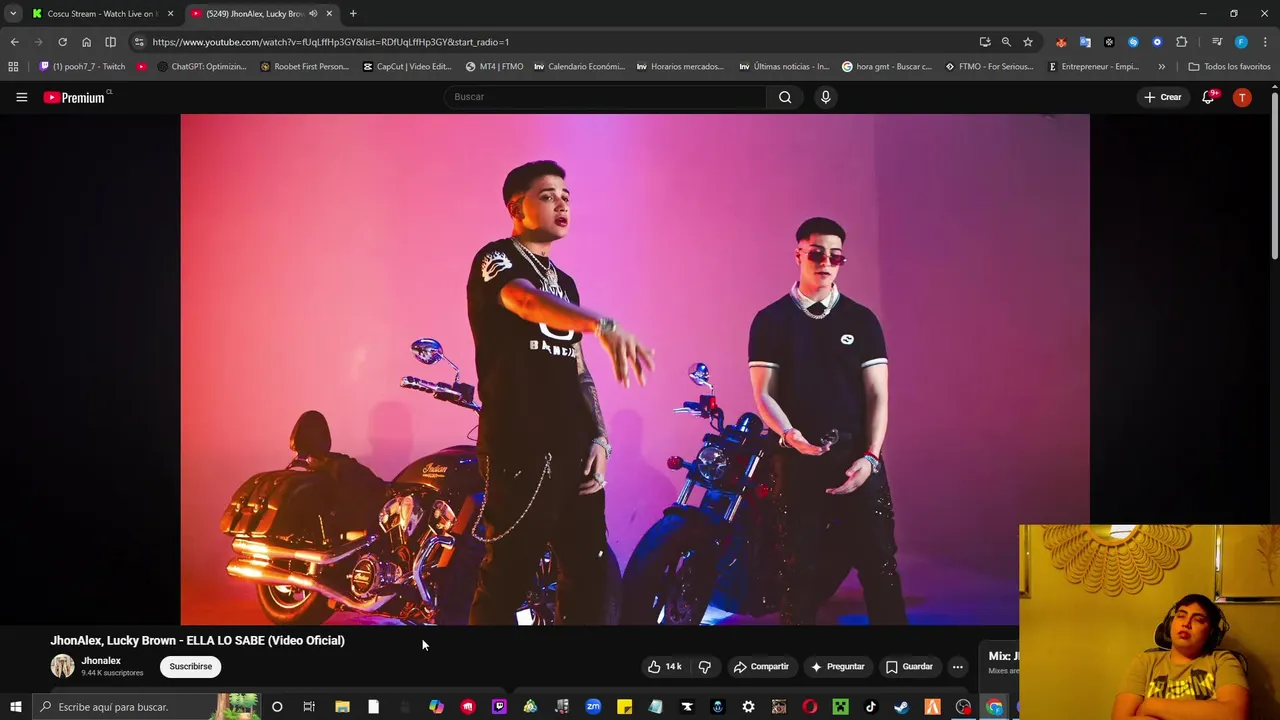1280x720 pixels.
Task: Open the YouTube hamburger guide menu
Action: pyautogui.click(x=21, y=97)
